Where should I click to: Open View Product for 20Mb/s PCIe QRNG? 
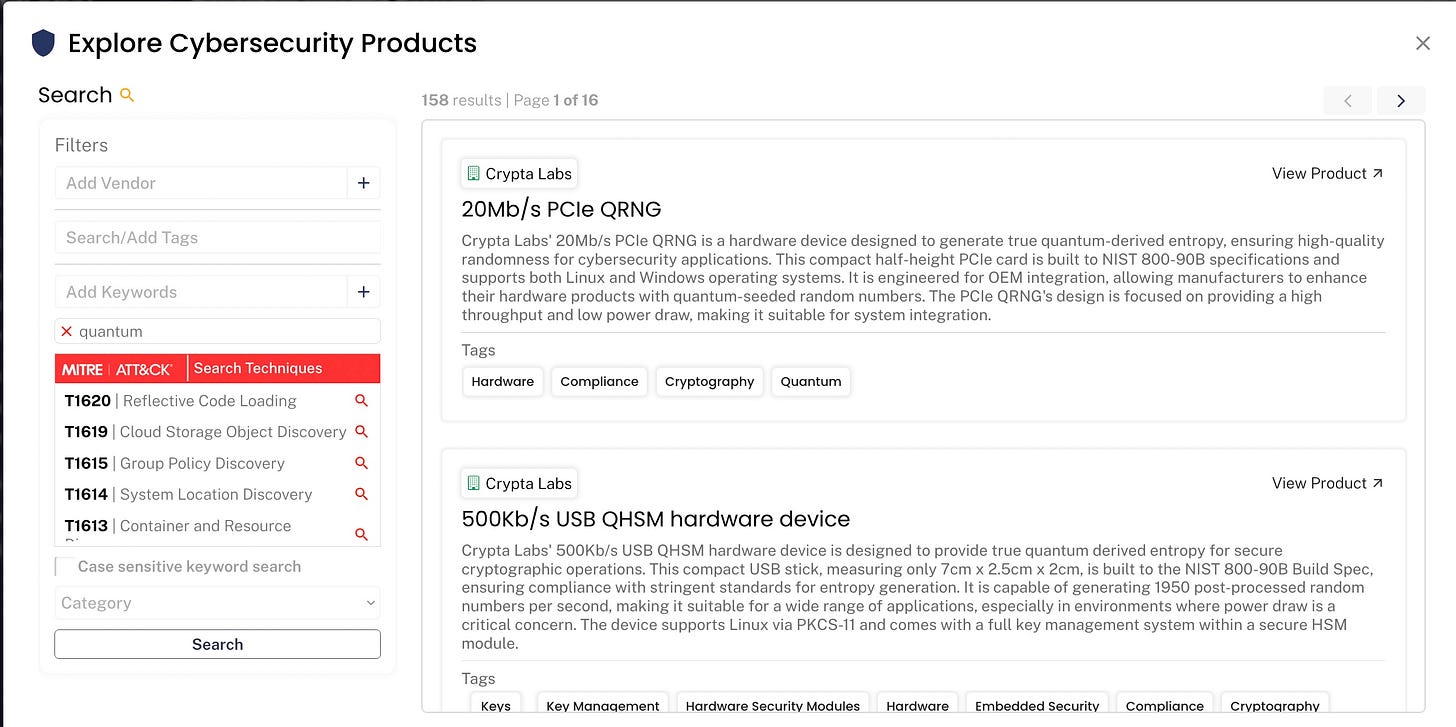click(x=1328, y=173)
